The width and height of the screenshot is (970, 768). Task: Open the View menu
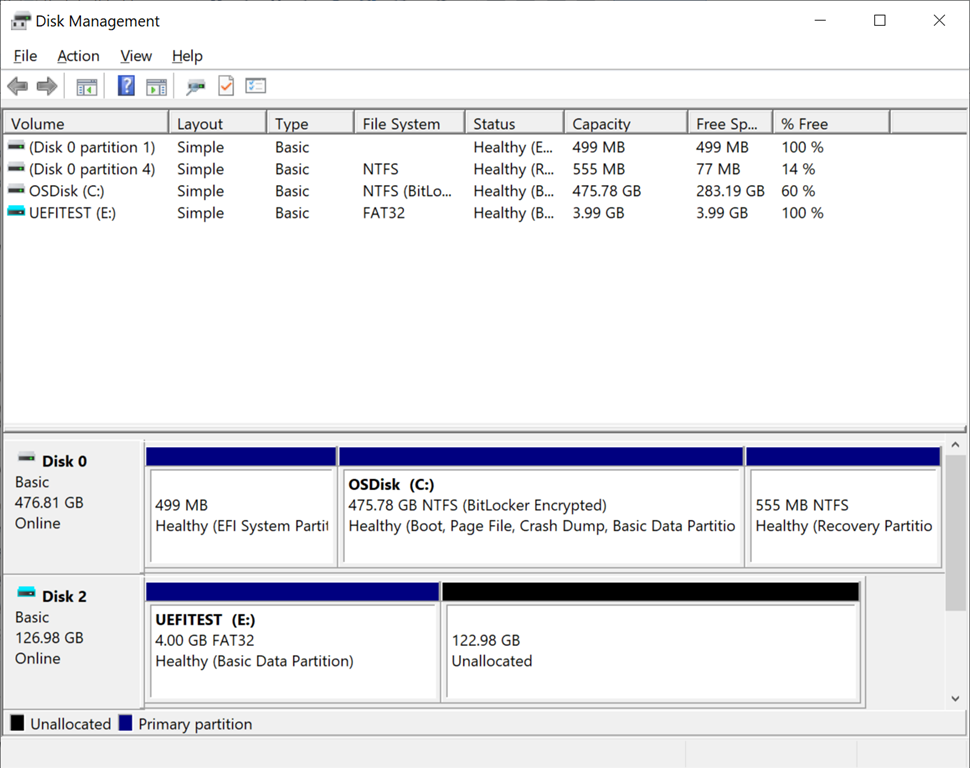[x=136, y=56]
